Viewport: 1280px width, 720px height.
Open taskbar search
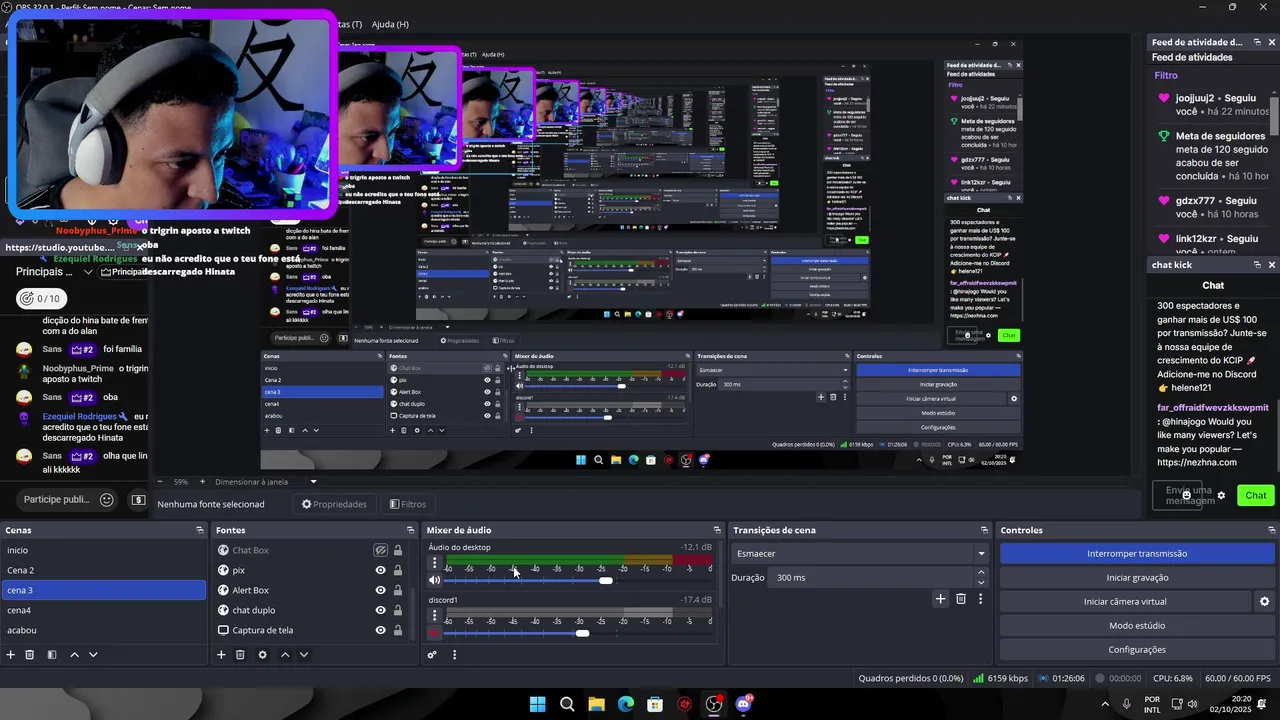pos(567,704)
